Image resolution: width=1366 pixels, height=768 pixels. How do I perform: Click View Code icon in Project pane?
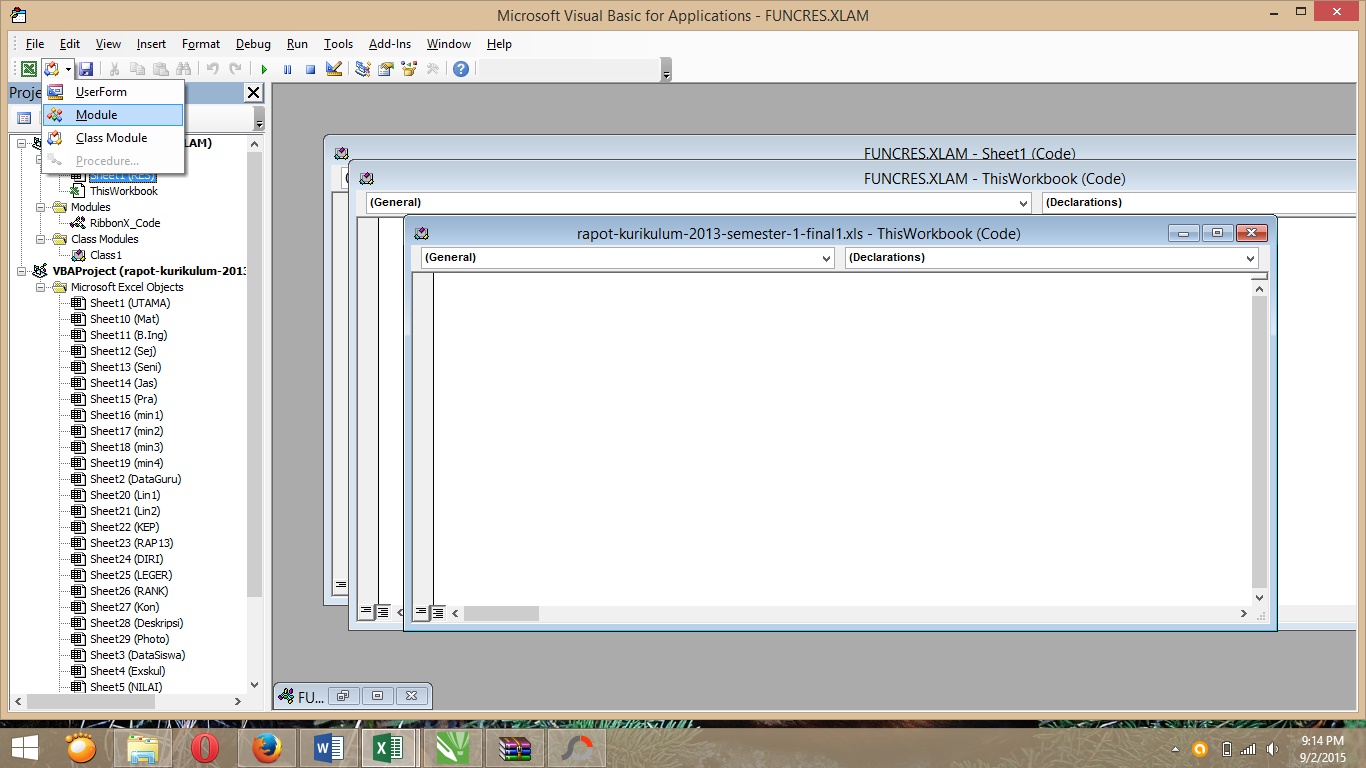(x=24, y=118)
